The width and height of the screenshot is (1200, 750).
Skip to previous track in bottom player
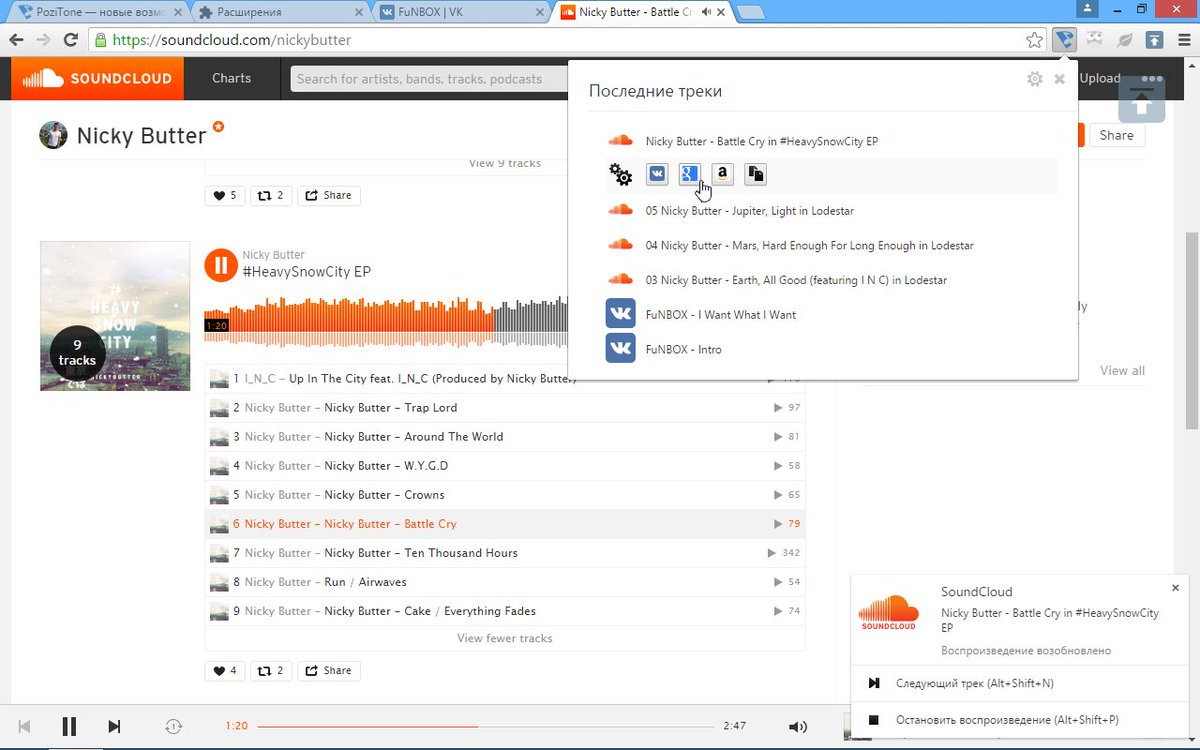[25, 726]
